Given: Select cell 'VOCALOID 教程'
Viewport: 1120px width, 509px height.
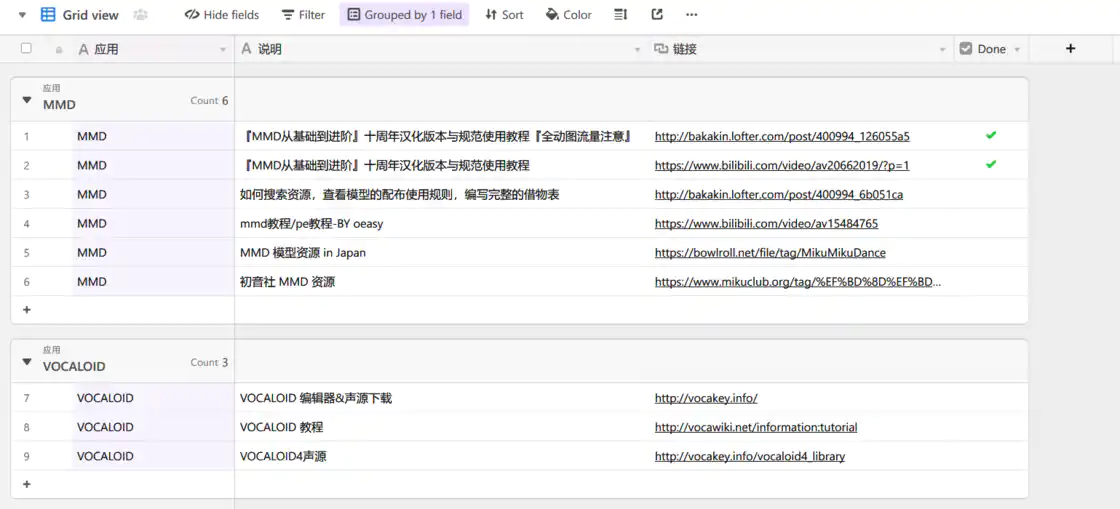Looking at the screenshot, I should coord(441,428).
